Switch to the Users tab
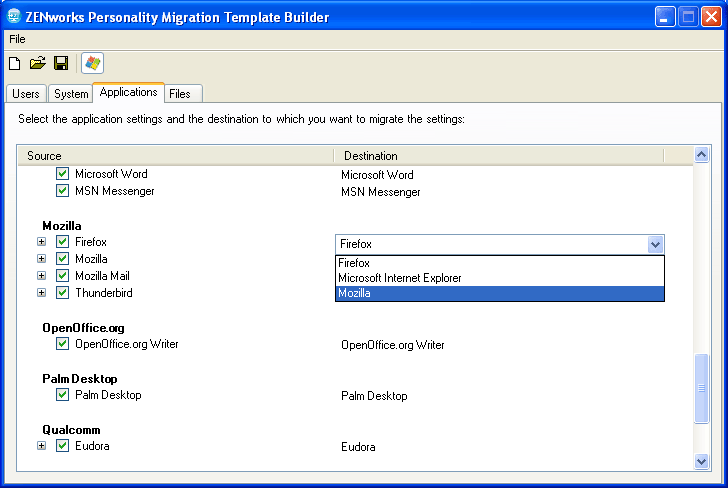728x488 pixels. (26, 94)
